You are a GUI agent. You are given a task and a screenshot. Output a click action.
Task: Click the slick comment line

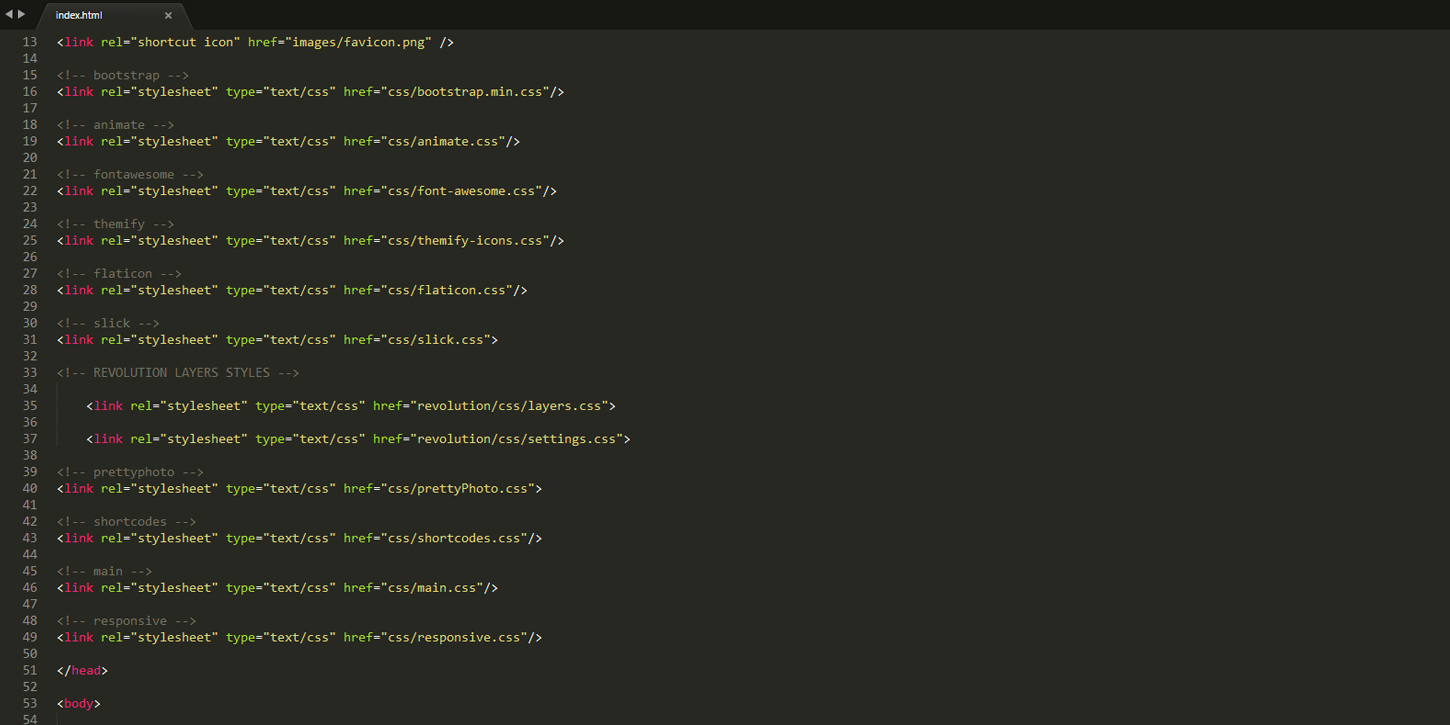[x=108, y=323]
